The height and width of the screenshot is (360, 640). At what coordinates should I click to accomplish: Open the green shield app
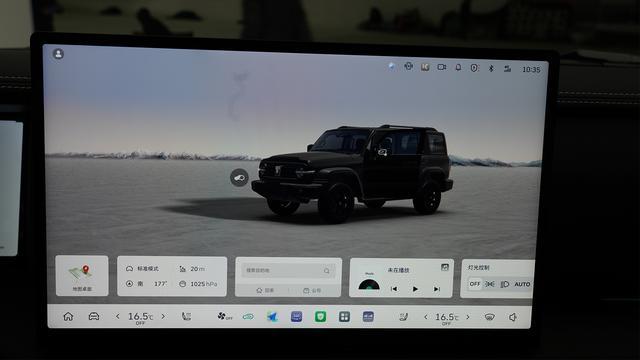(320, 316)
